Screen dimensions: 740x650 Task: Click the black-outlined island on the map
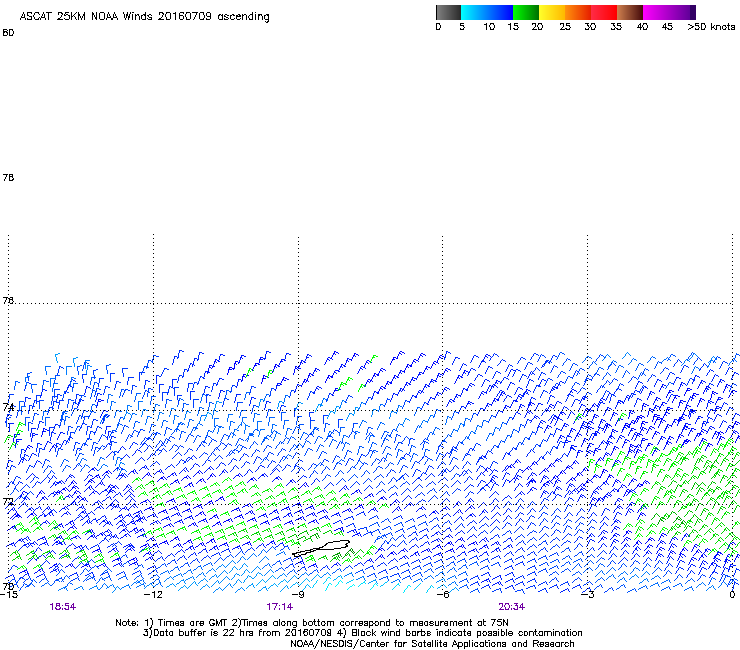[x=321, y=548]
